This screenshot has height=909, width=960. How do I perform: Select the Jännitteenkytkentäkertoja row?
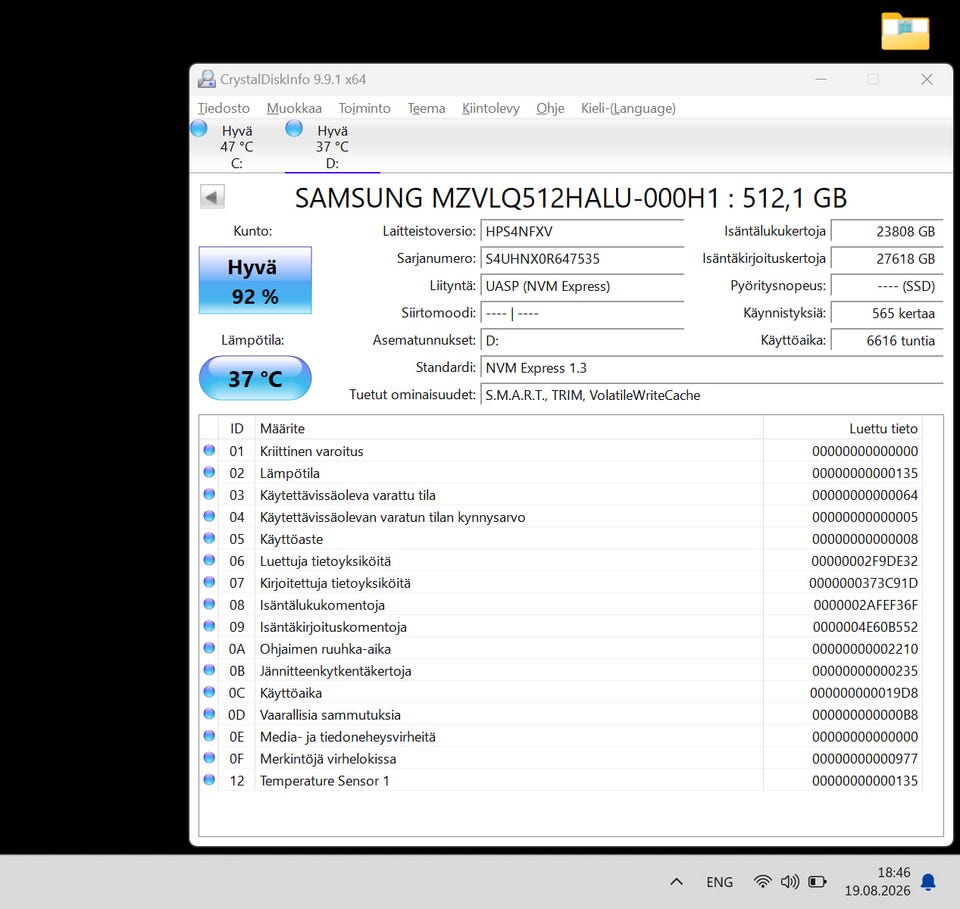click(x=561, y=671)
